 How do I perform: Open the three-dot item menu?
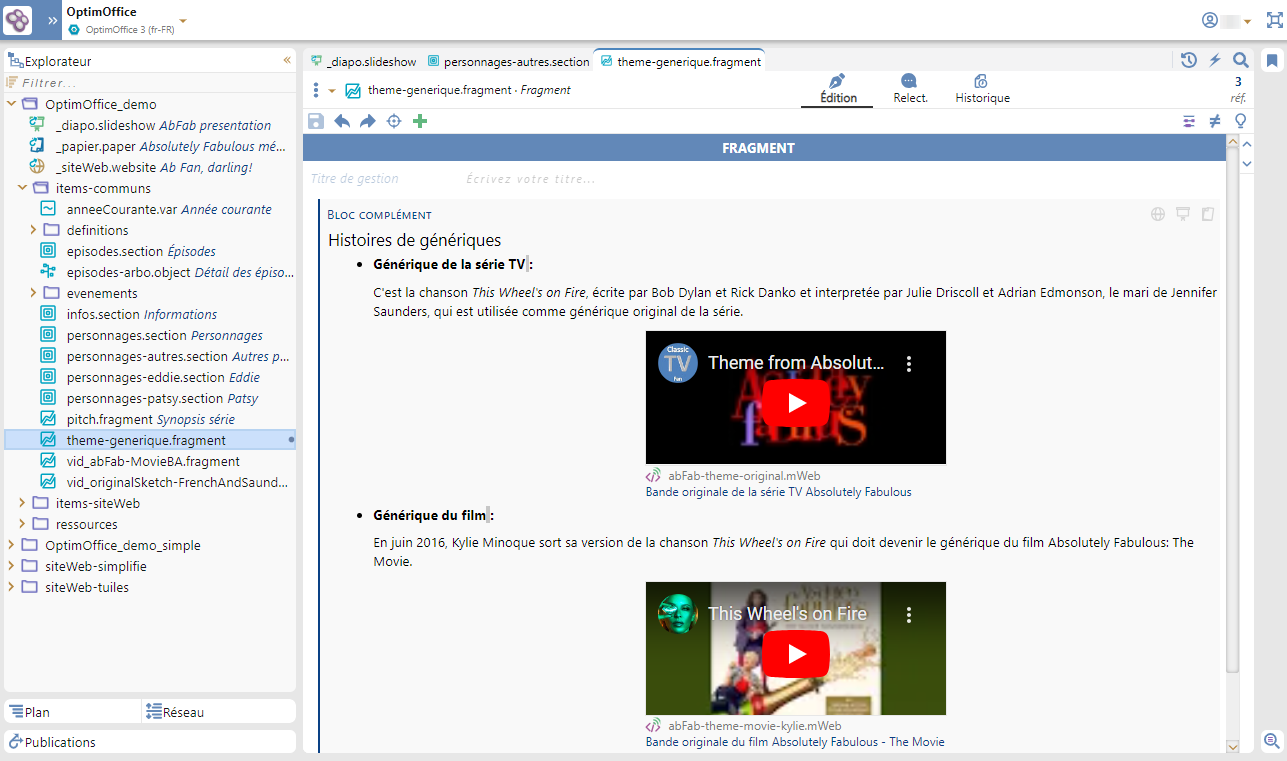click(x=316, y=90)
